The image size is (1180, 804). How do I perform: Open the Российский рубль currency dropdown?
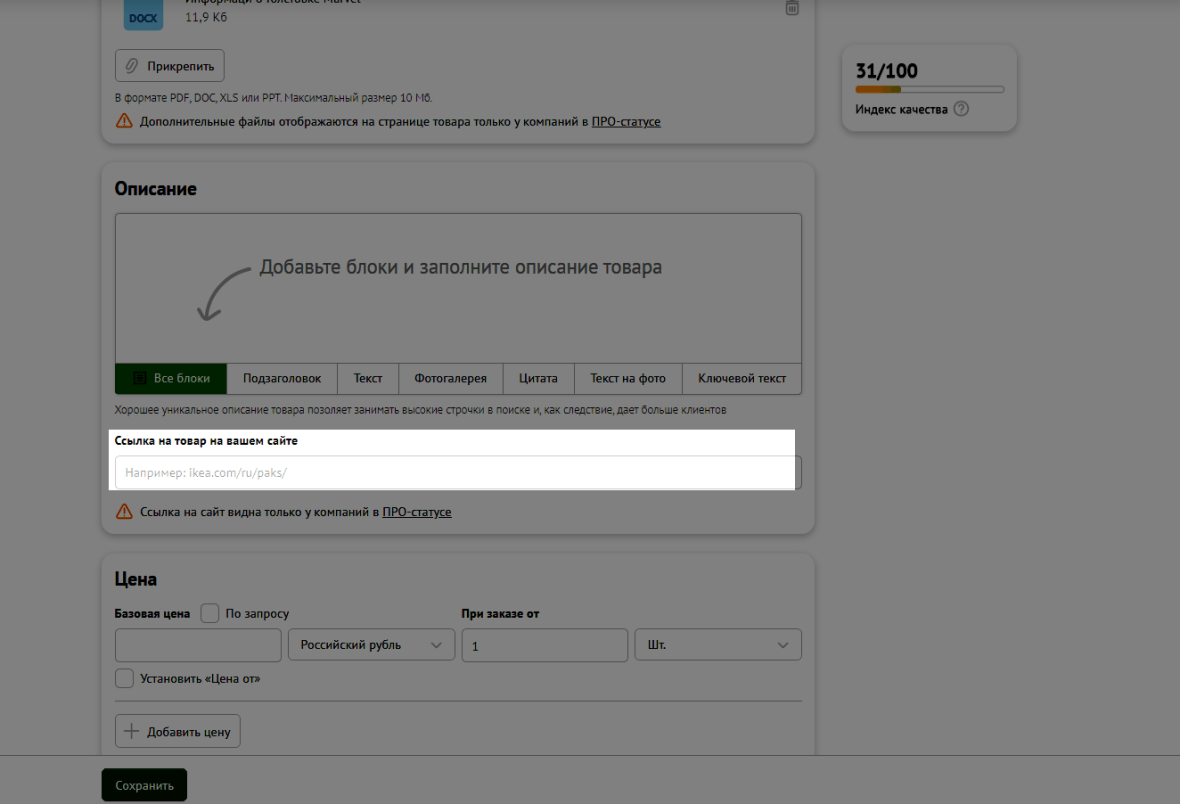coord(371,645)
